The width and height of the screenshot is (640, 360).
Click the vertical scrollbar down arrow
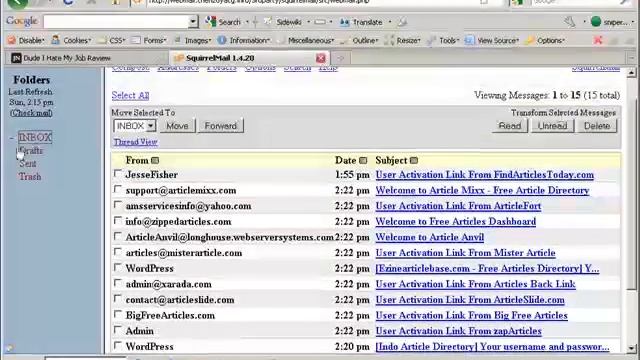pyautogui.click(x=631, y=349)
